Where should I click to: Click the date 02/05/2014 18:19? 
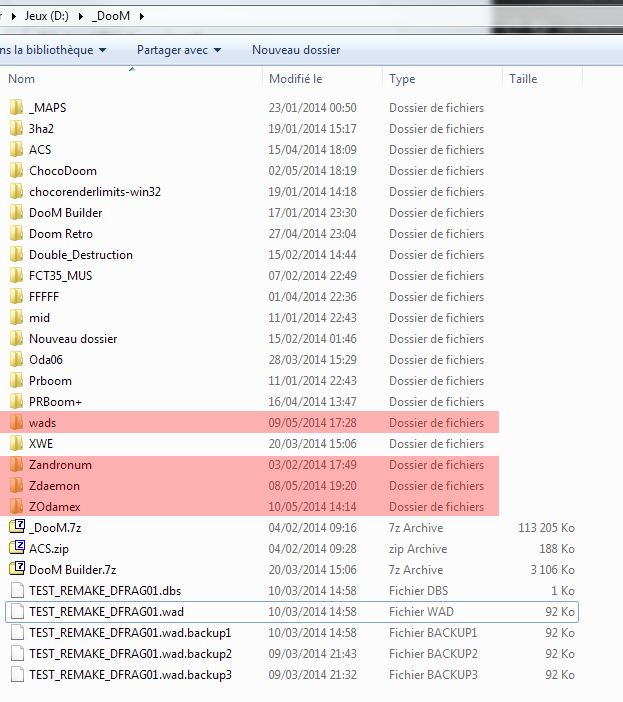(312, 171)
